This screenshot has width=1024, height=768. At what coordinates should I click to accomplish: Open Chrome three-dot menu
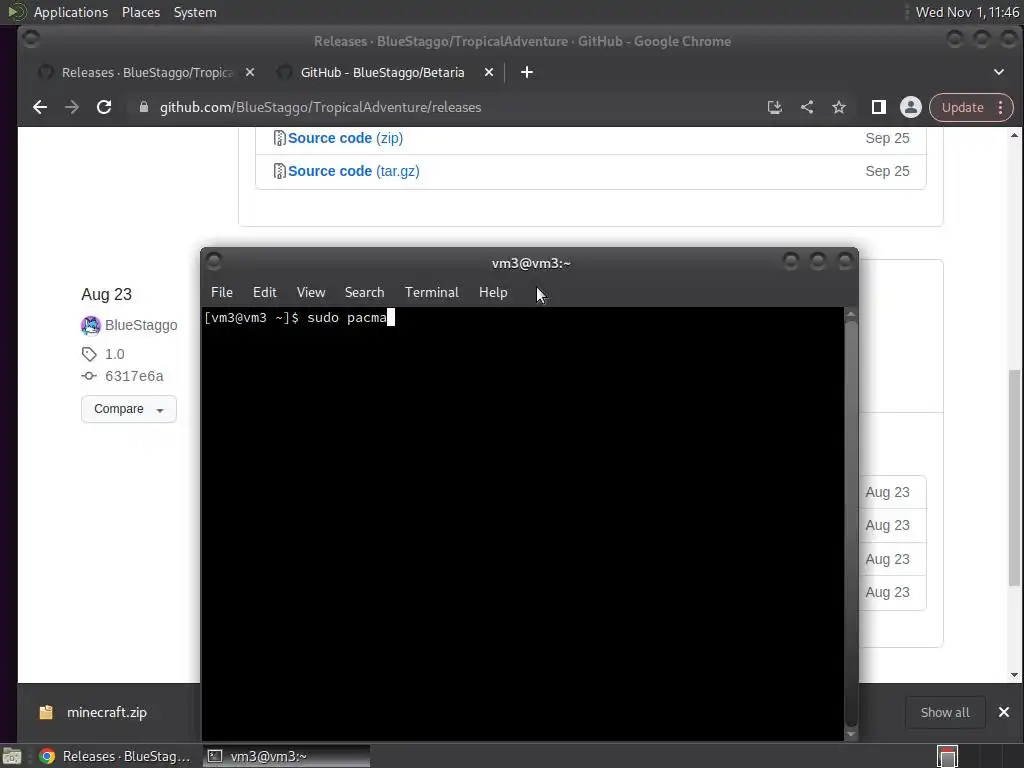point(1000,107)
